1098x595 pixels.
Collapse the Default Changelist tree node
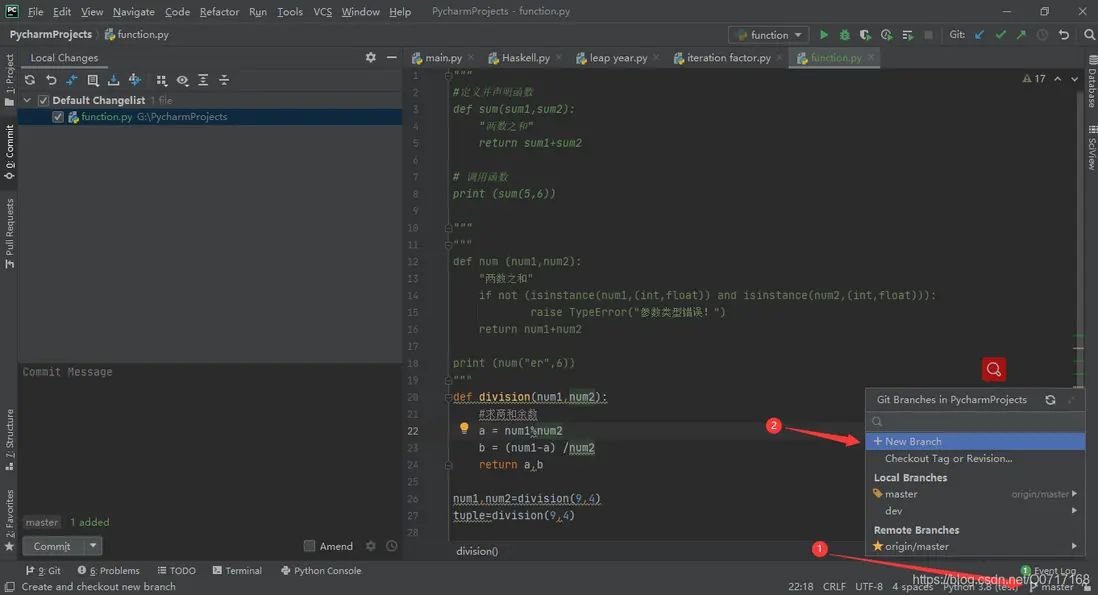[x=28, y=100]
